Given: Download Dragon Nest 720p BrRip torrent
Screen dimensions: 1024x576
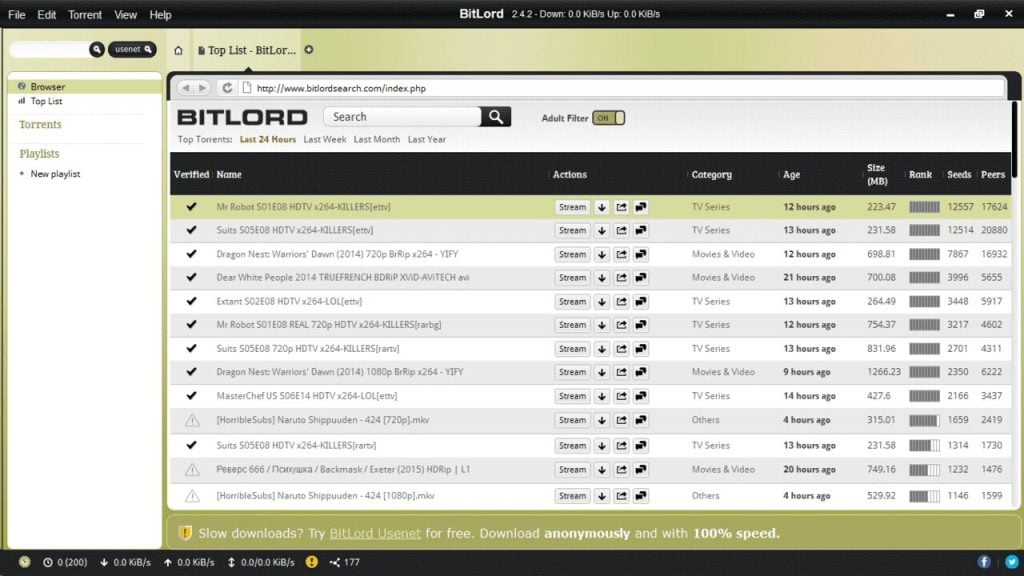Looking at the screenshot, I should pos(601,254).
